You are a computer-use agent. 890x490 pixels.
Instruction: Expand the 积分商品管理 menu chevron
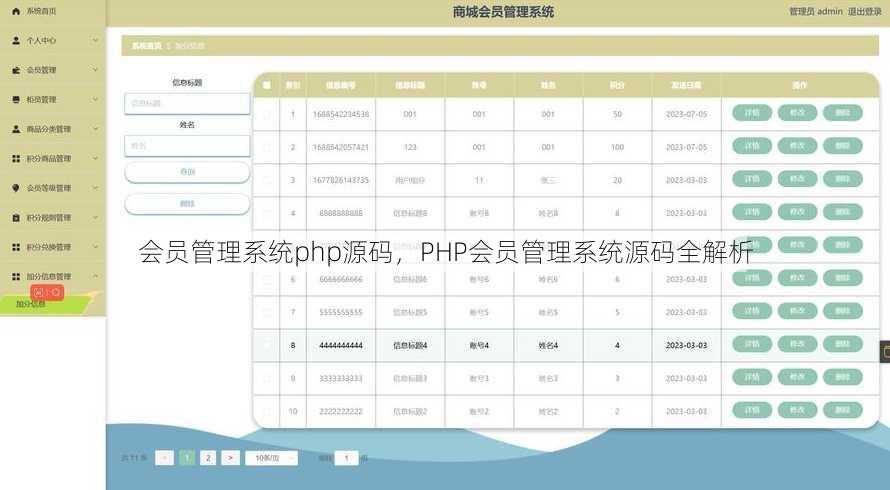(x=95, y=158)
